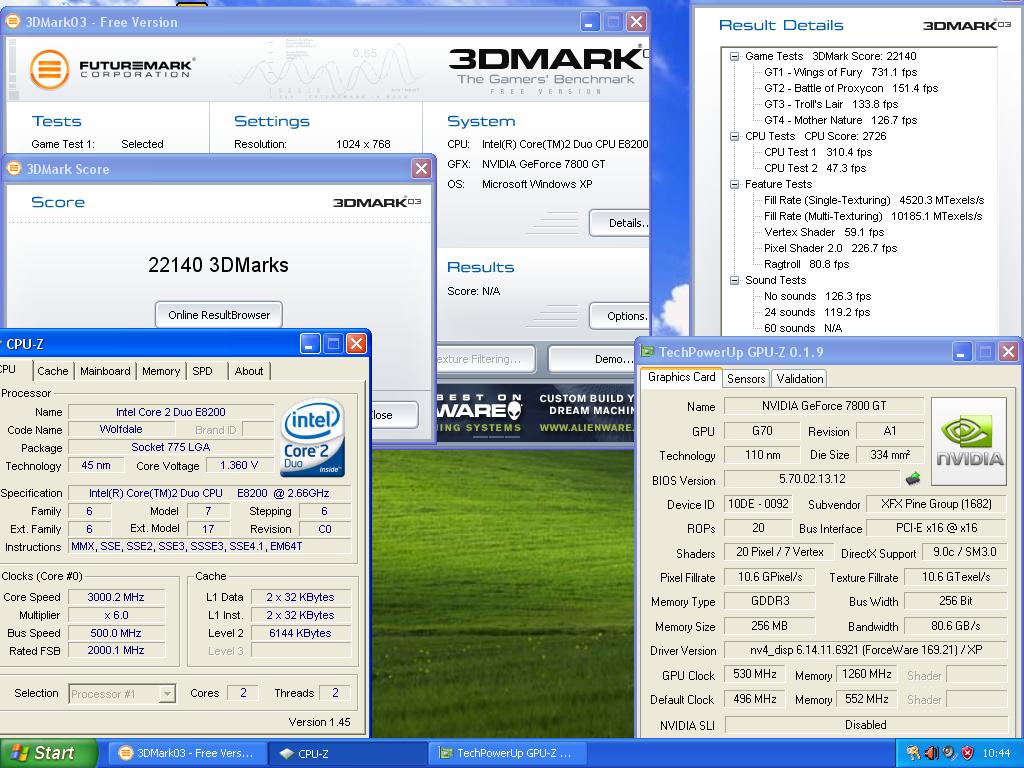Click the Alienware banner advertisement
This screenshot has width=1024, height=768.
click(x=536, y=414)
